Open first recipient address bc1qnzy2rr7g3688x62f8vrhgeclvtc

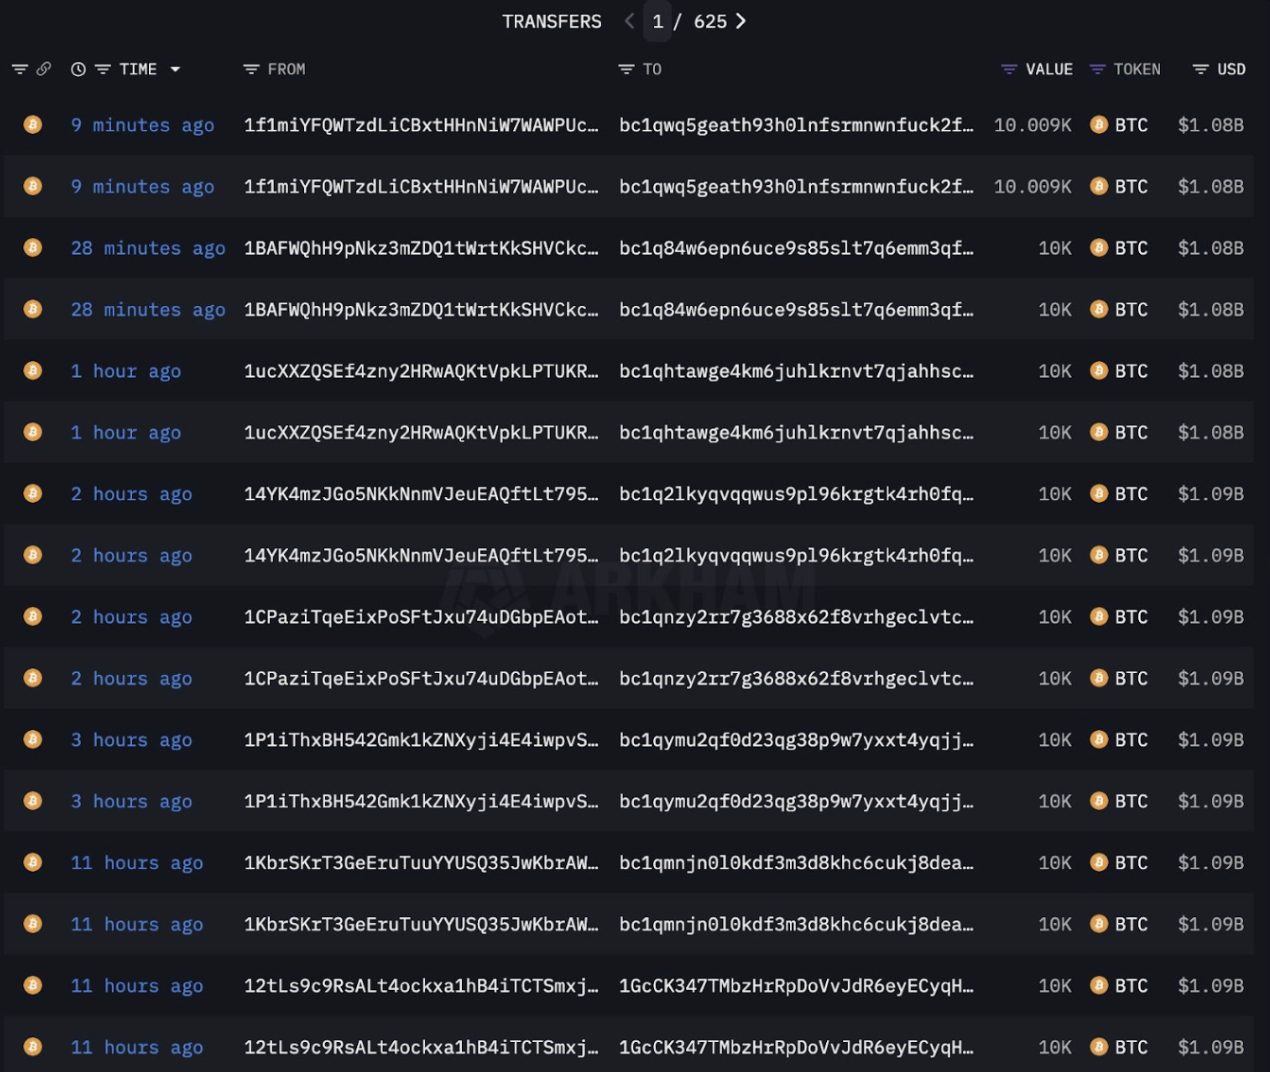point(796,617)
